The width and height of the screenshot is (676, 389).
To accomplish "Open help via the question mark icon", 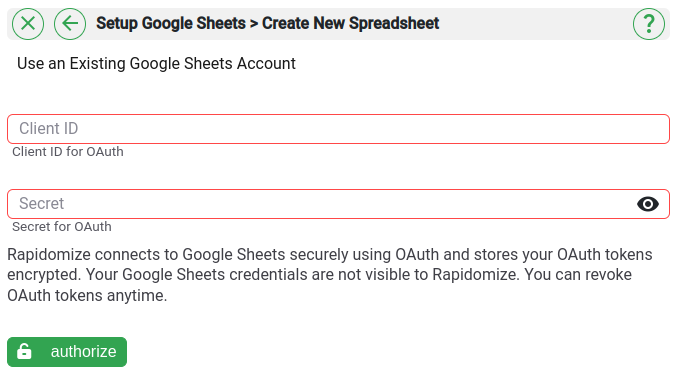I will [649, 24].
